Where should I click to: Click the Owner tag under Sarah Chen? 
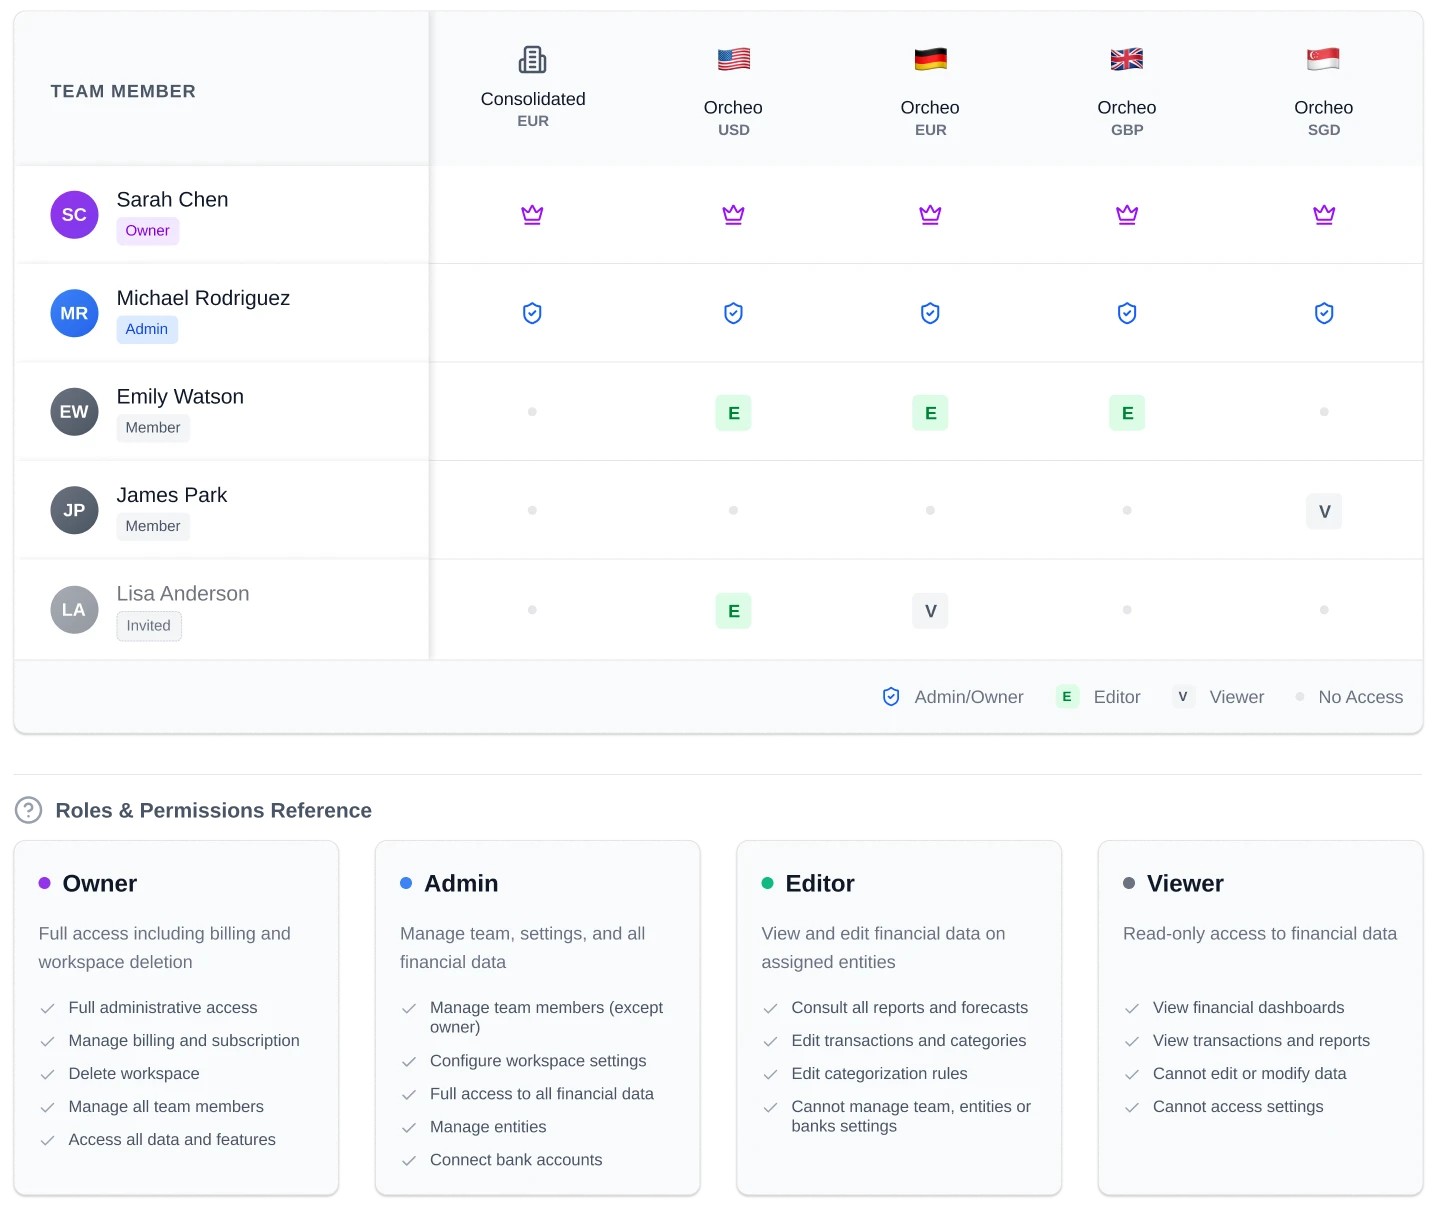(x=147, y=230)
